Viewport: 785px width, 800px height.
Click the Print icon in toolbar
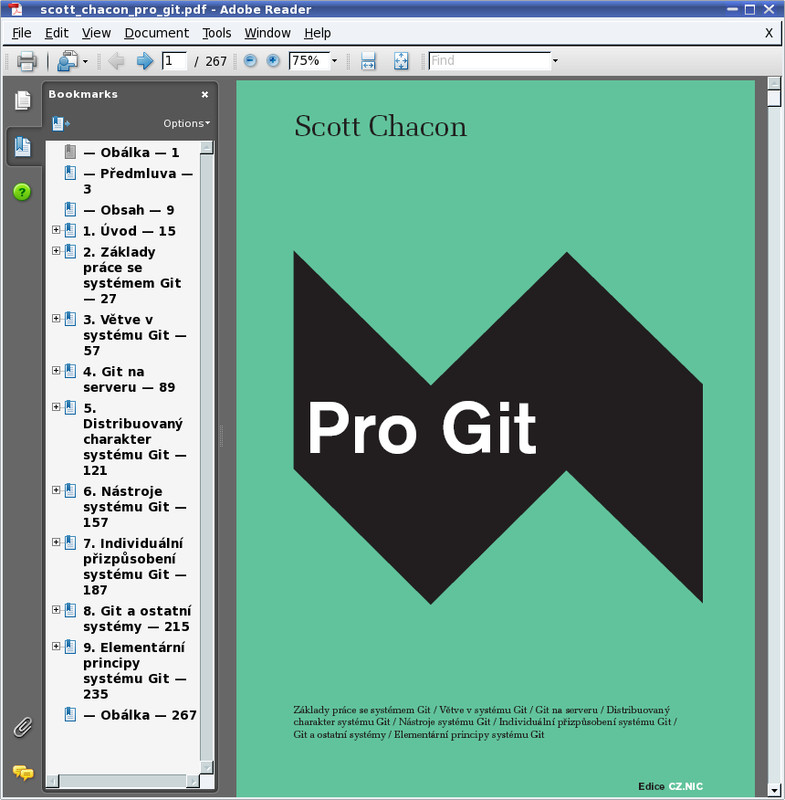pos(27,61)
